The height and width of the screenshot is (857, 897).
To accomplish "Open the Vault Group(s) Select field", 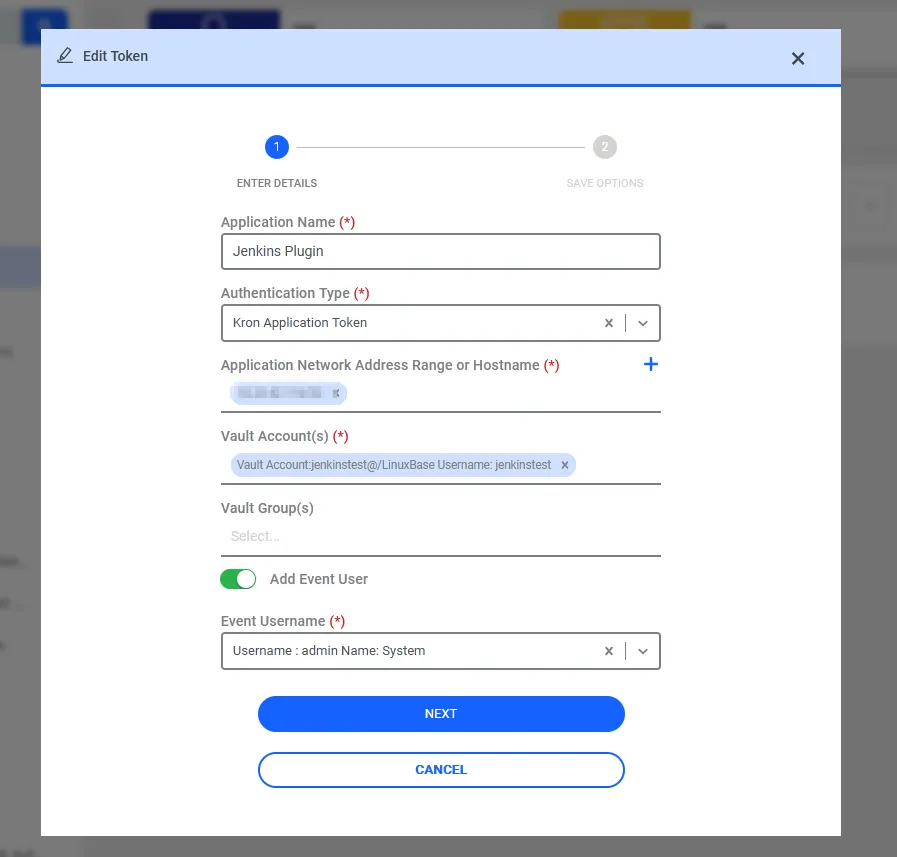I will click(x=440, y=536).
